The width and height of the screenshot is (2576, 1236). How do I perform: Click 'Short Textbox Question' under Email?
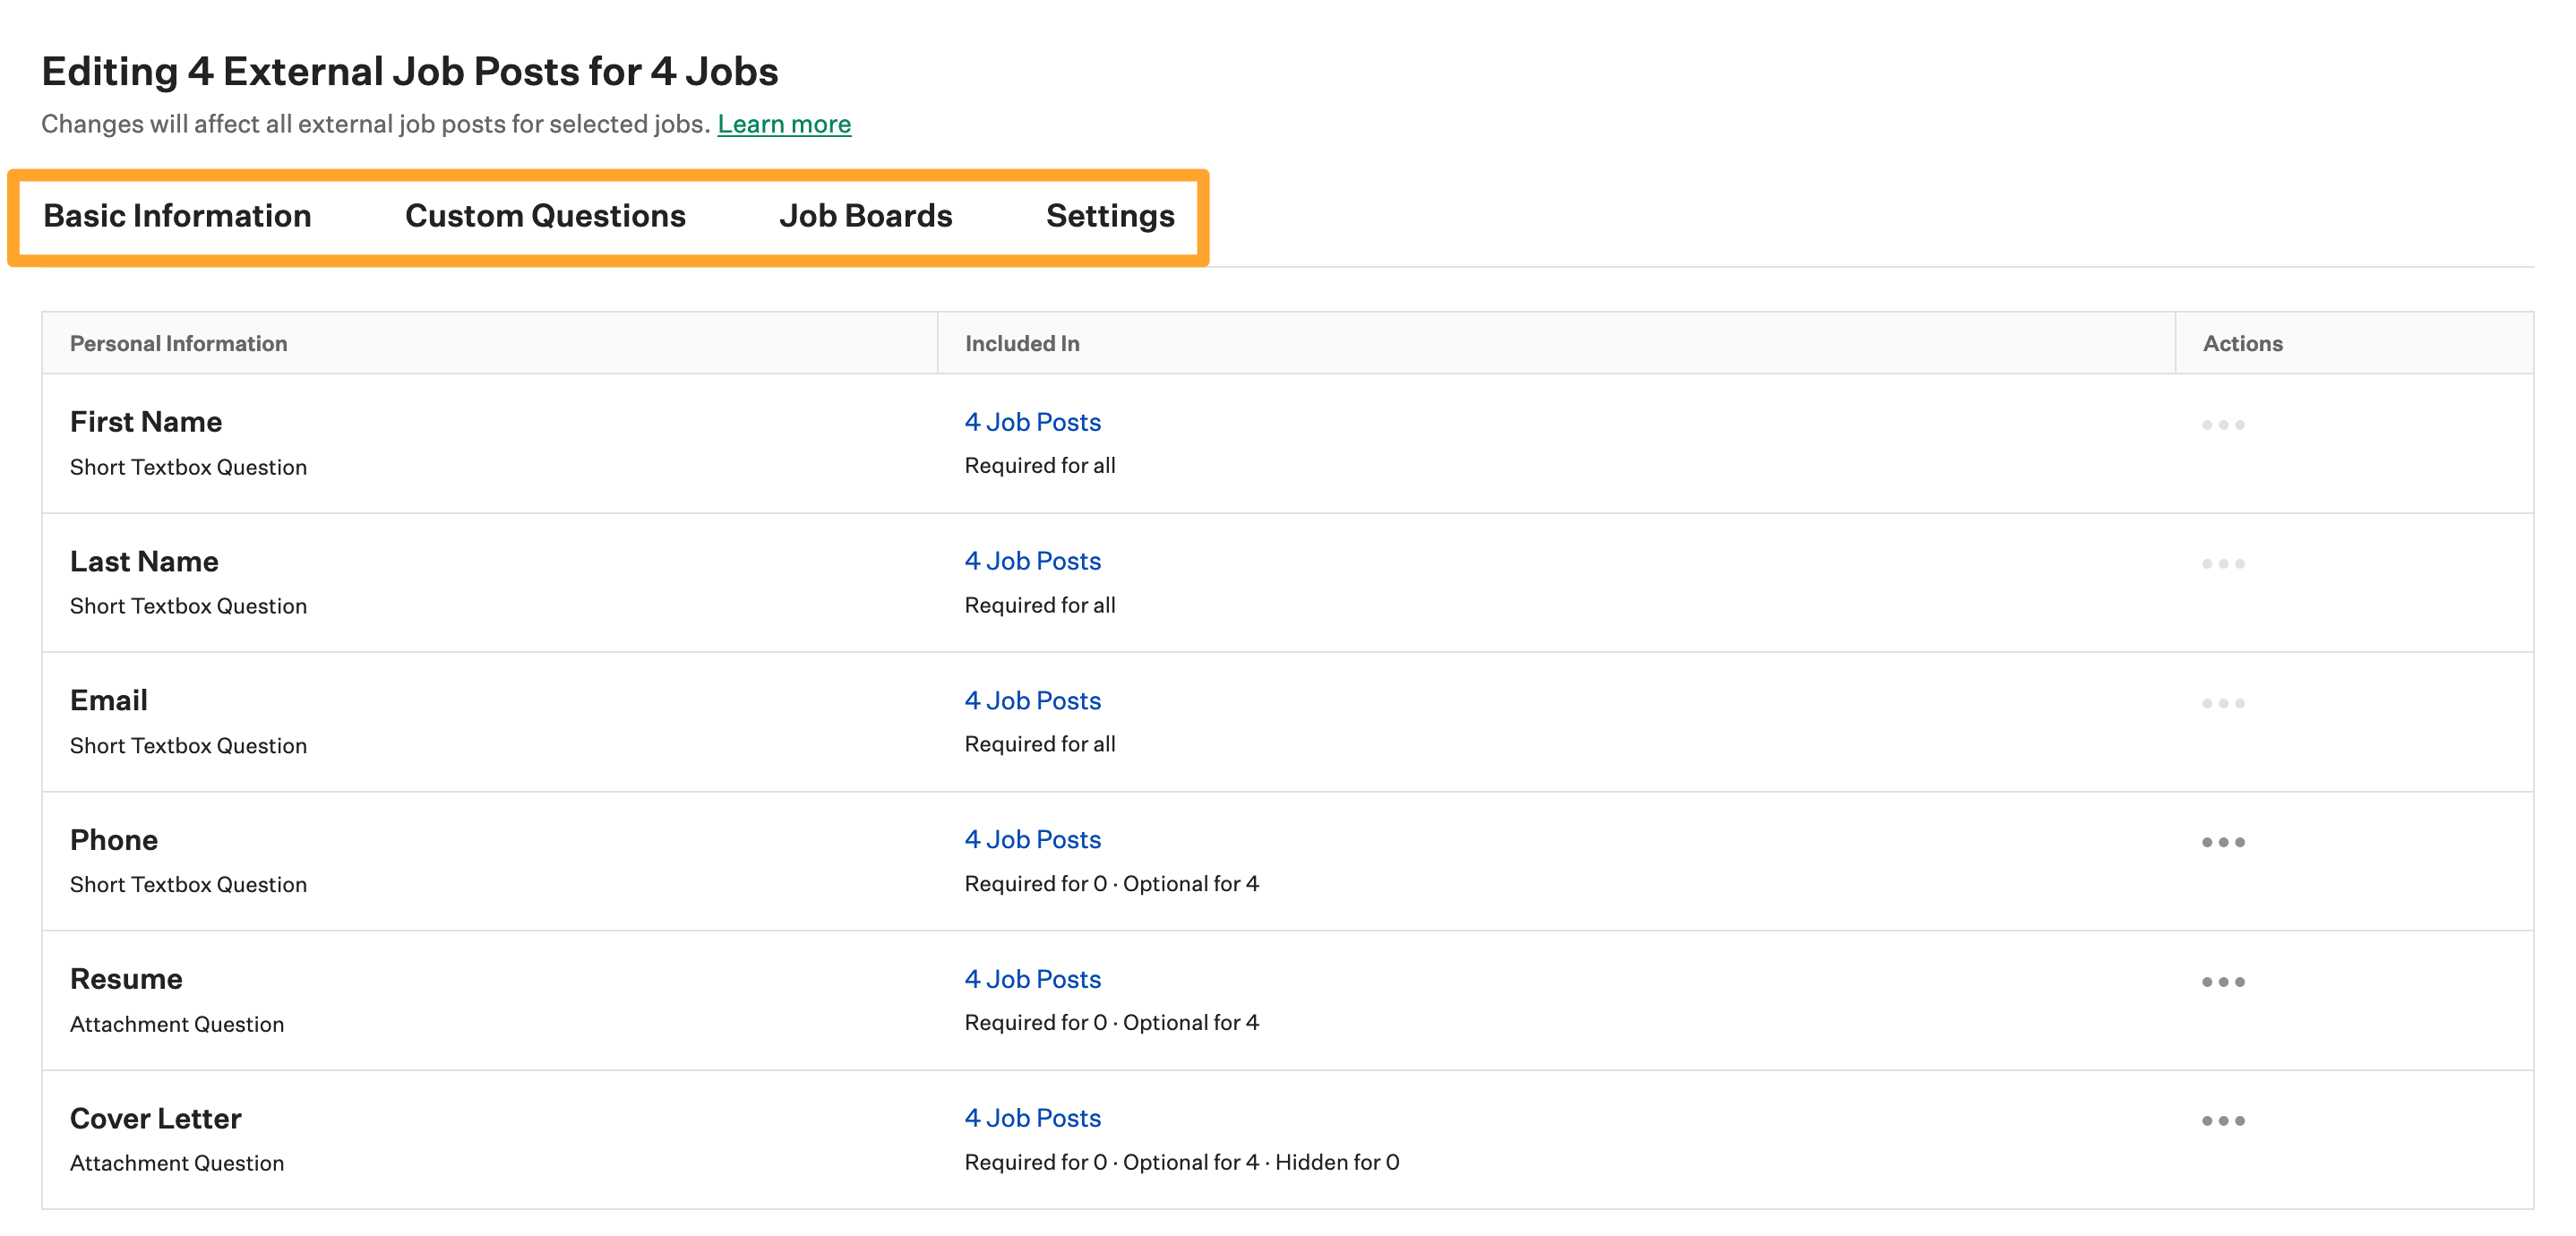click(x=188, y=746)
